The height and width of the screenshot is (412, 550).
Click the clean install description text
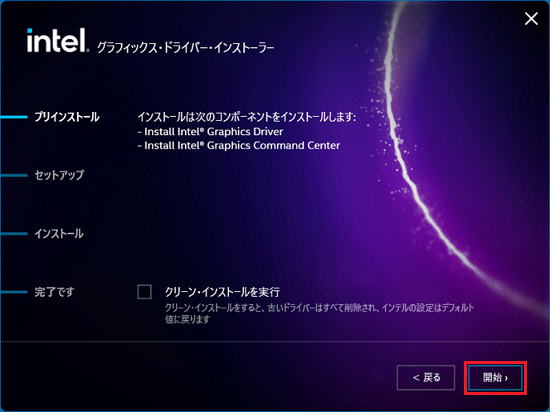[319, 313]
